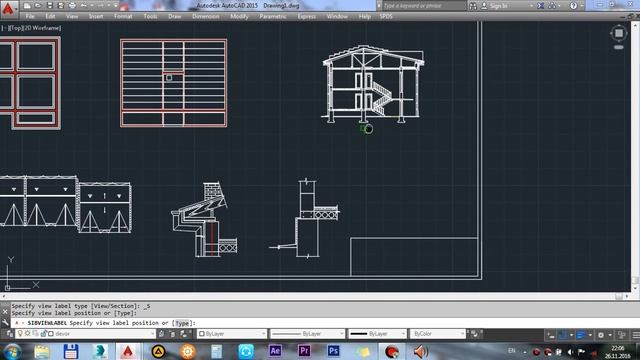Click the status bar clean screen icon

622,335
